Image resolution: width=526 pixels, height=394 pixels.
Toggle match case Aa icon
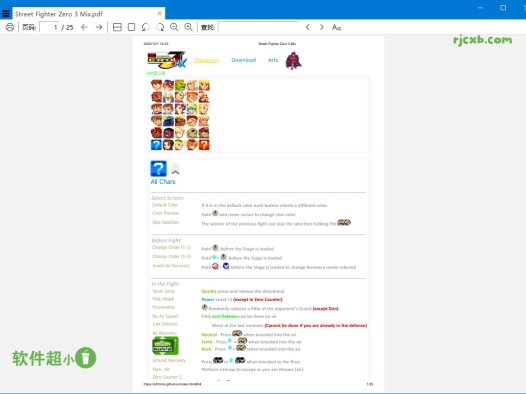tap(336, 27)
